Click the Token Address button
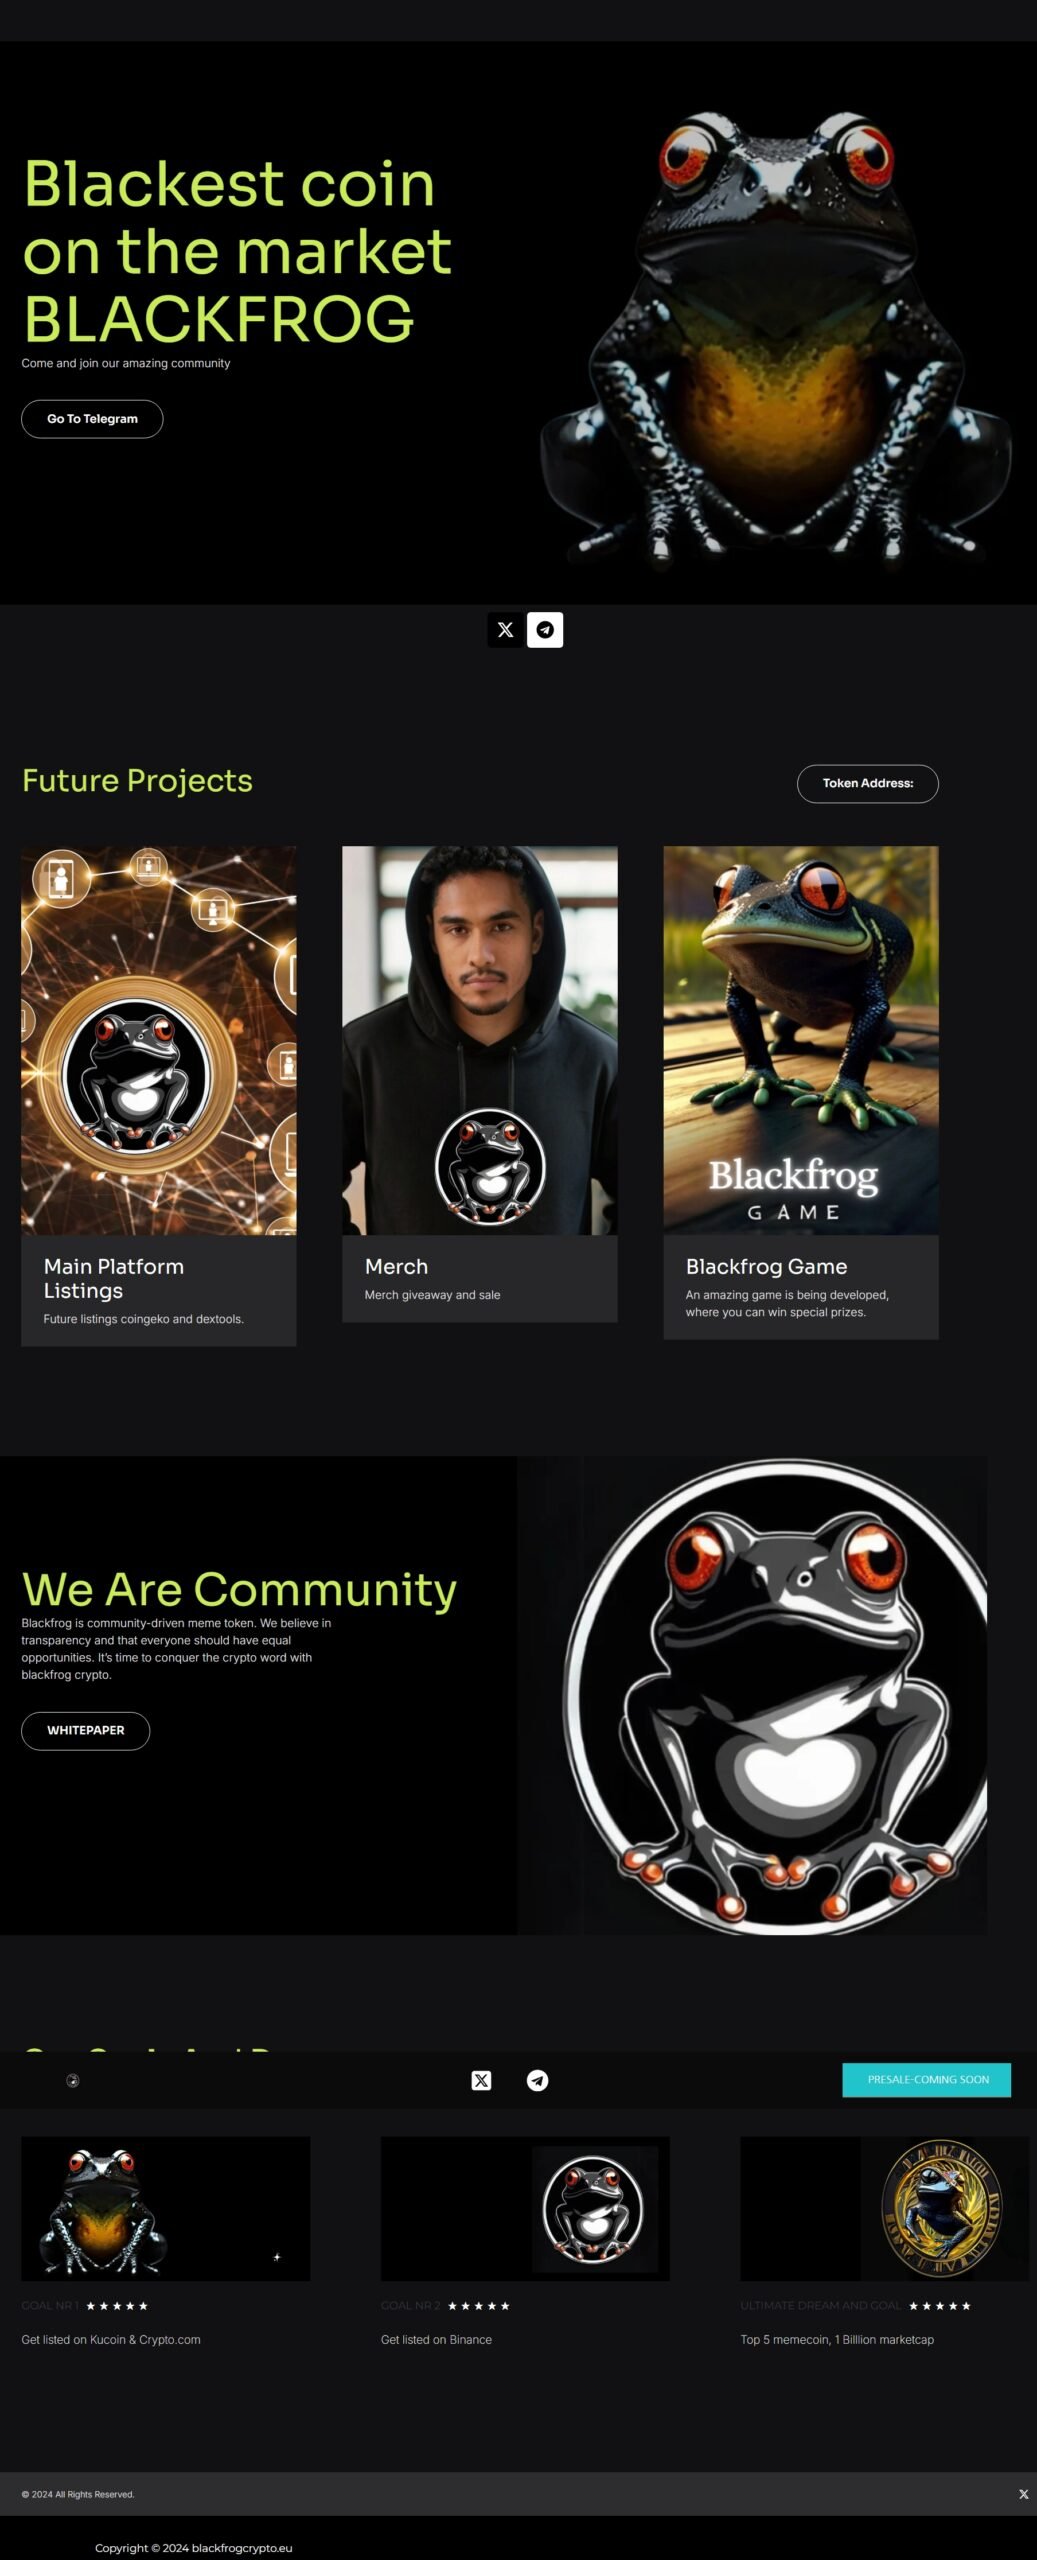The height and width of the screenshot is (2560, 1037). 867,783
